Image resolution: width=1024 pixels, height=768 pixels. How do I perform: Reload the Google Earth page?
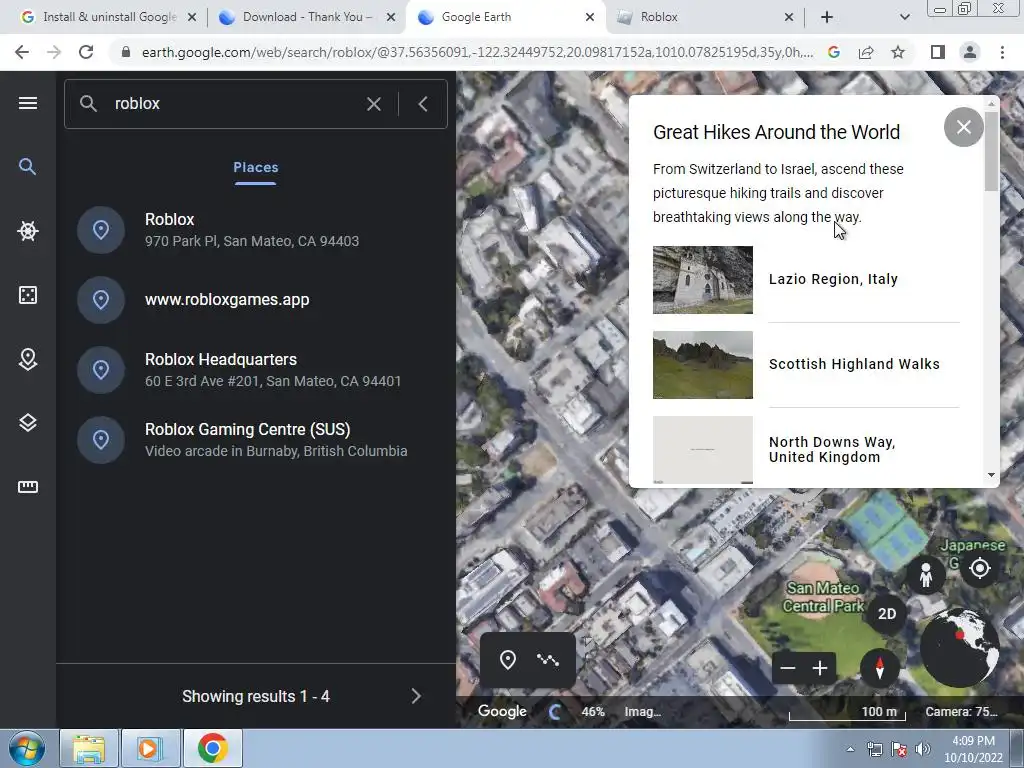86,52
